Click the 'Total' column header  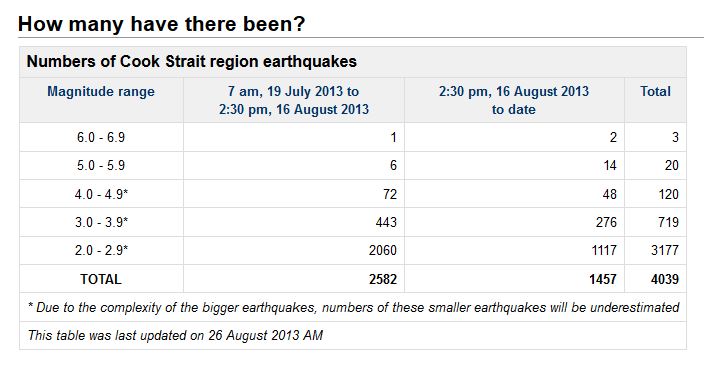click(656, 91)
